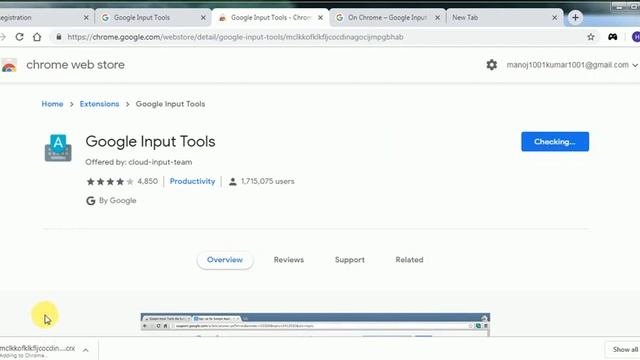
Task: Close the registration tab
Action: point(86,18)
